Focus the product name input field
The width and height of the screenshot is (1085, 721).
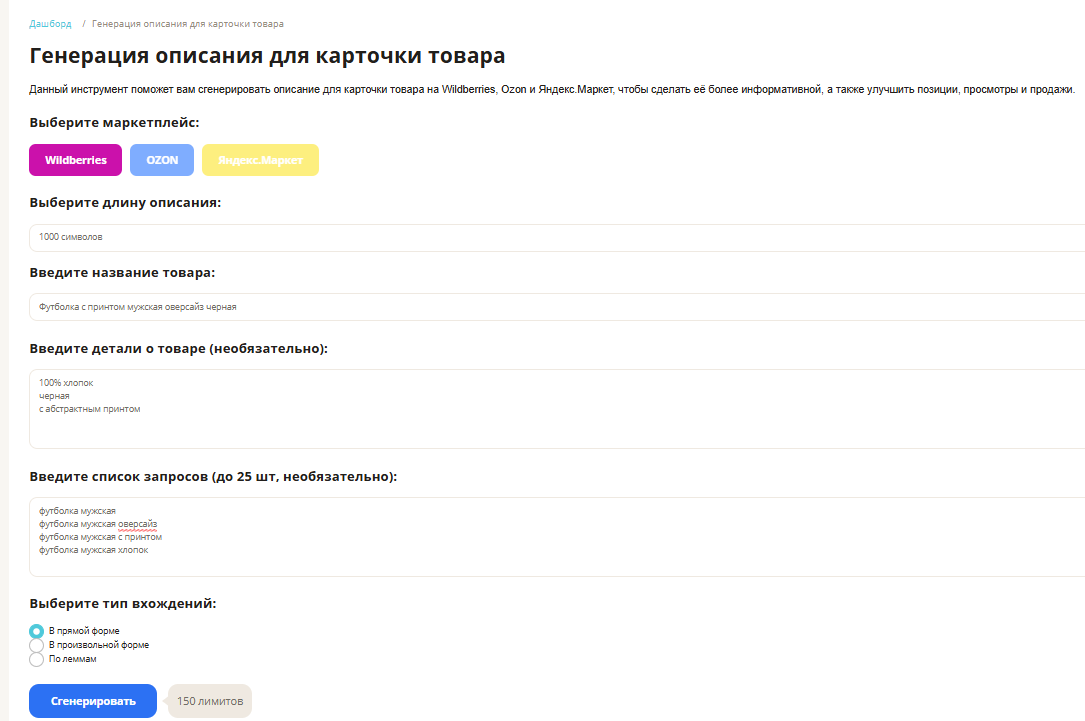click(x=557, y=307)
